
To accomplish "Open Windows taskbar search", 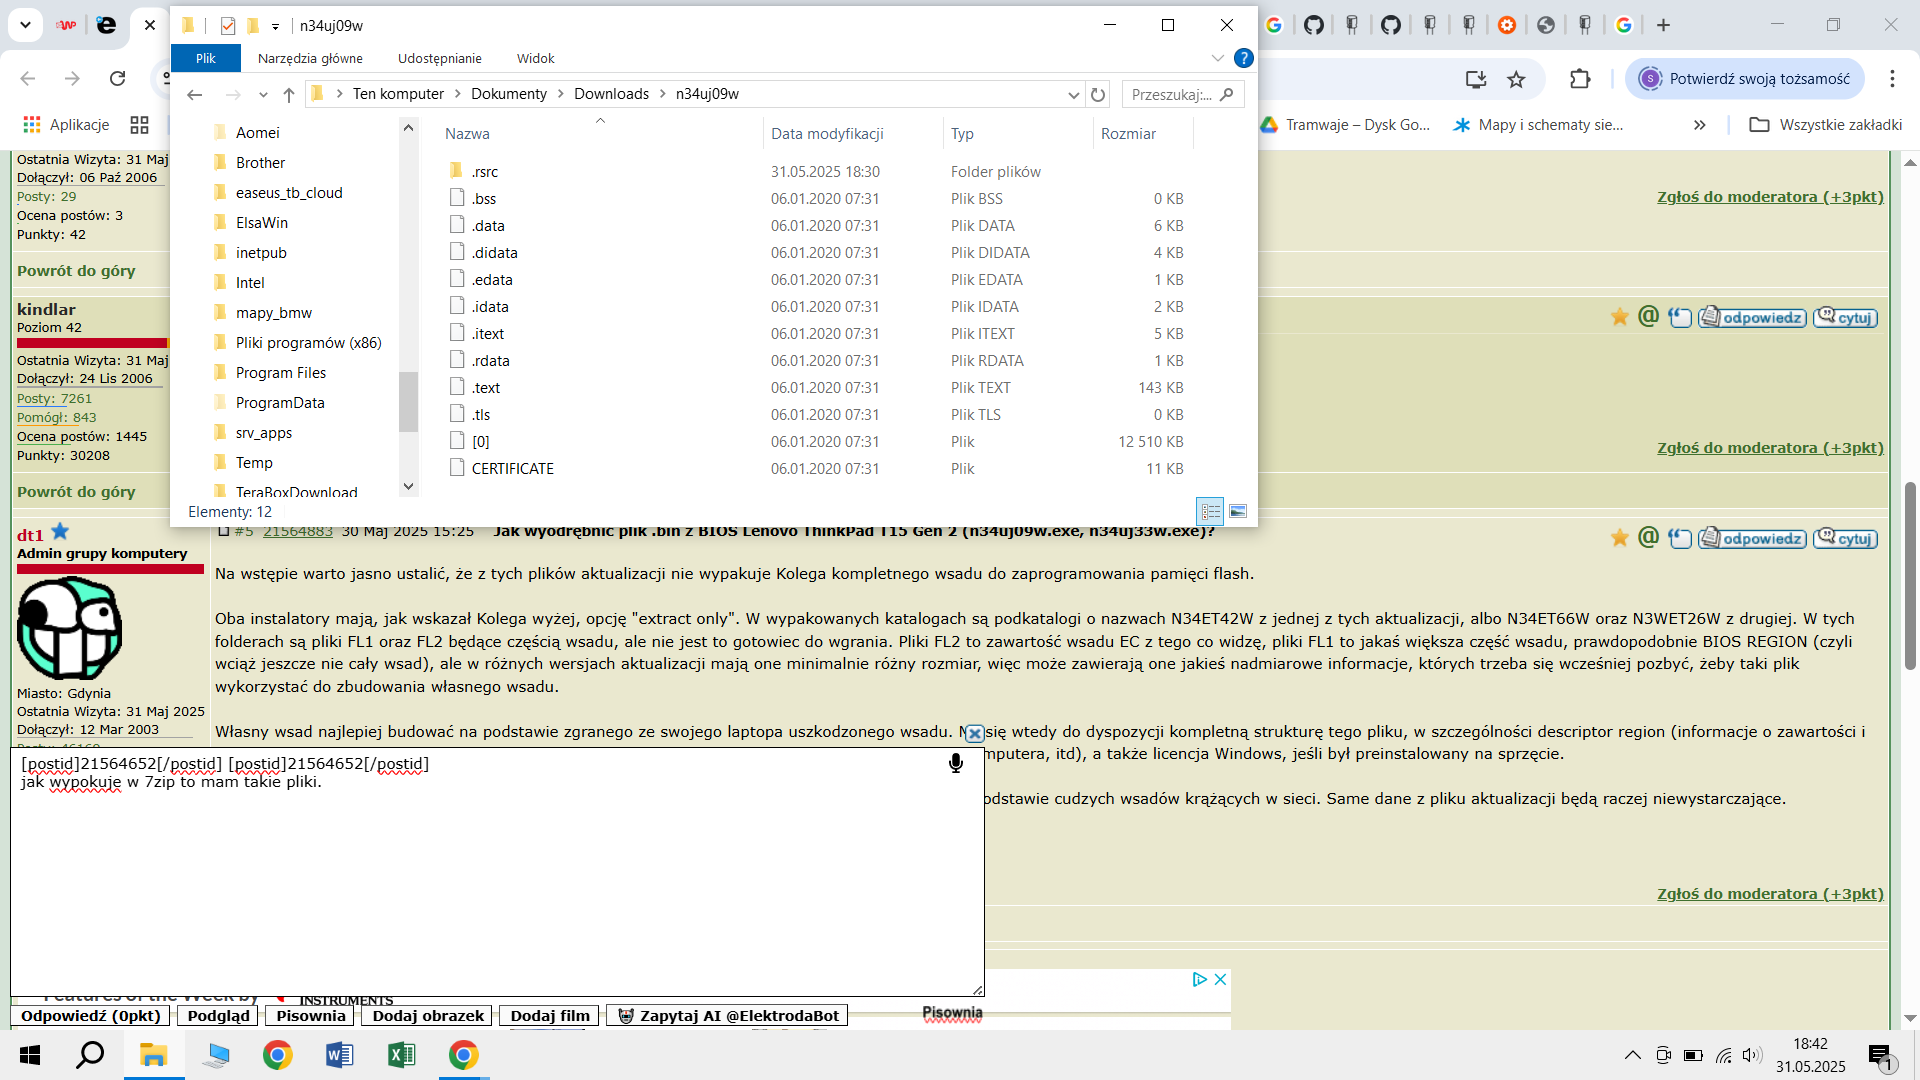I will (91, 1055).
